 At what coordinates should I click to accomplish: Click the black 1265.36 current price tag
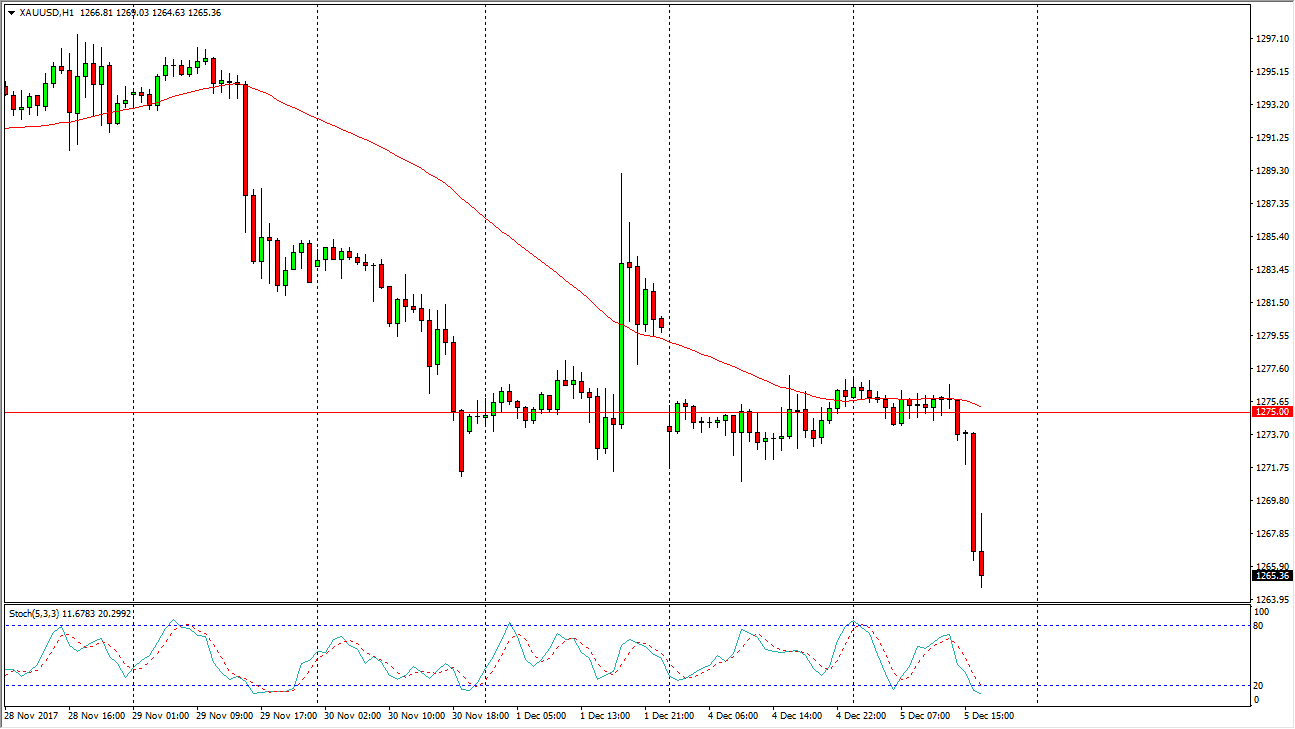tap(1271, 575)
